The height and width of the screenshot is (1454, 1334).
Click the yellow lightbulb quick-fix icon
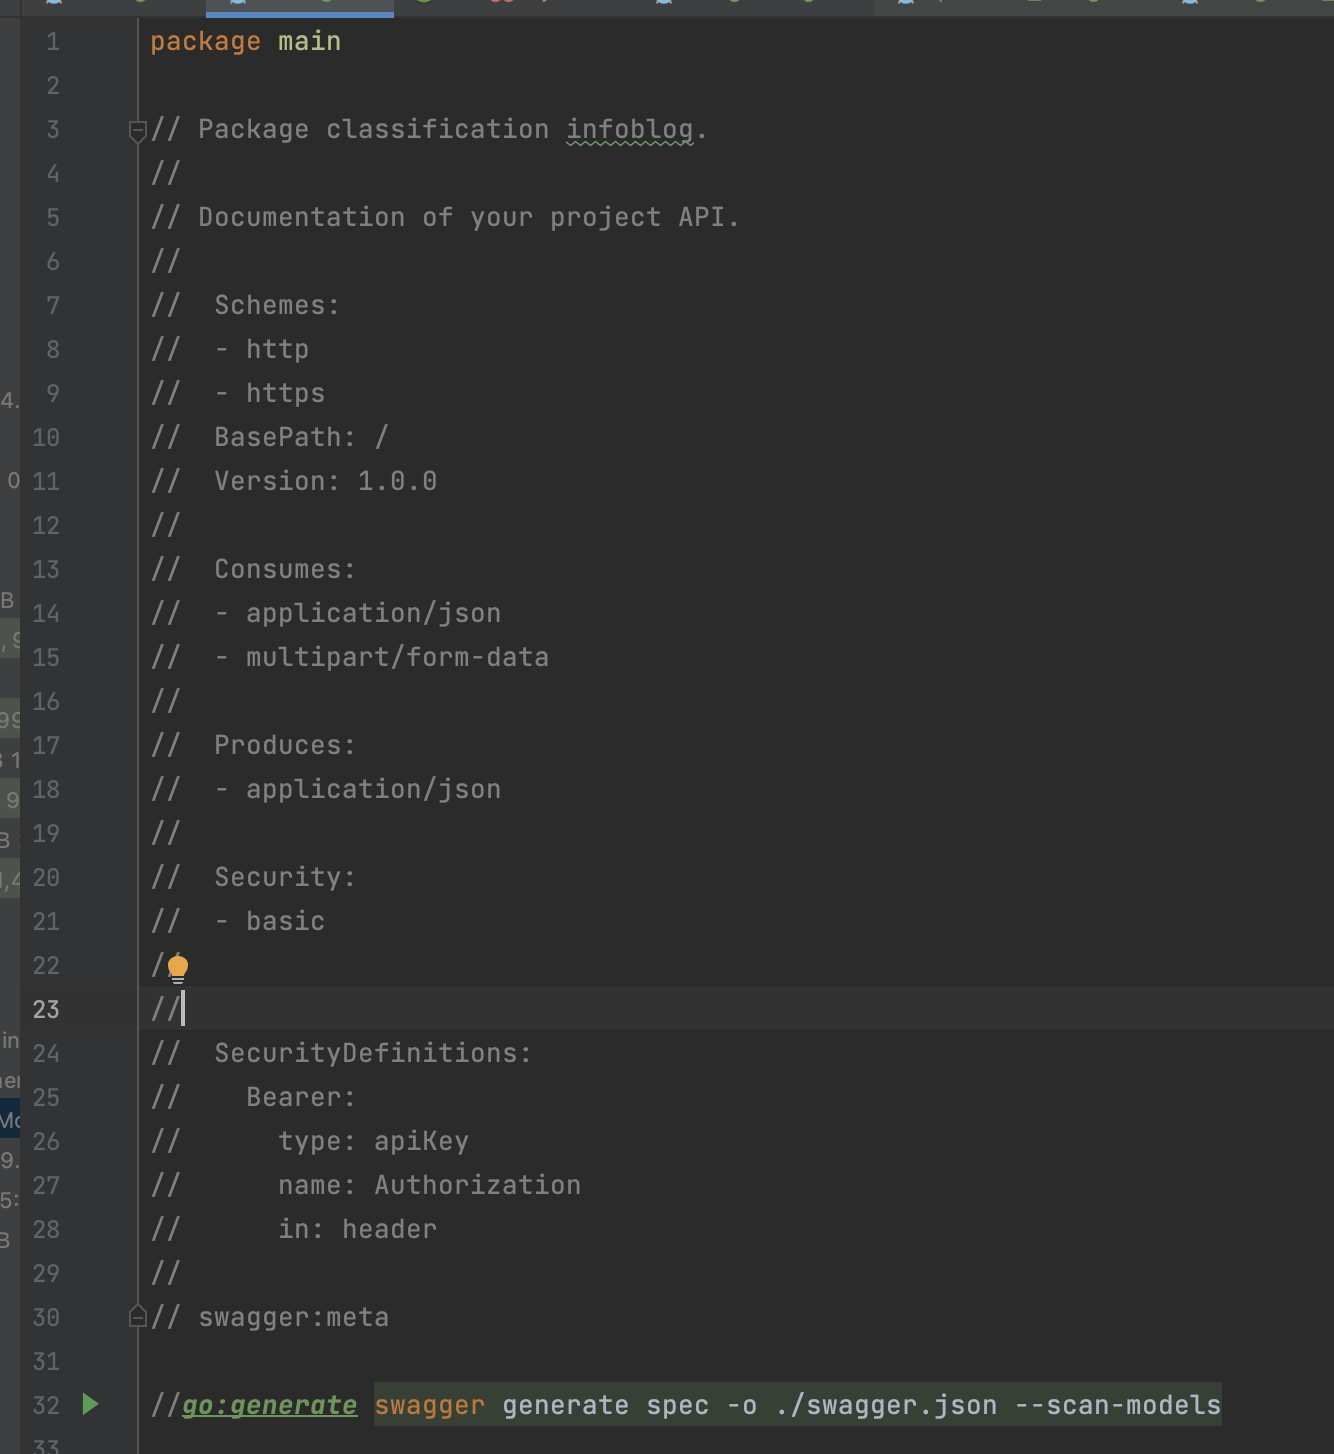coord(178,967)
